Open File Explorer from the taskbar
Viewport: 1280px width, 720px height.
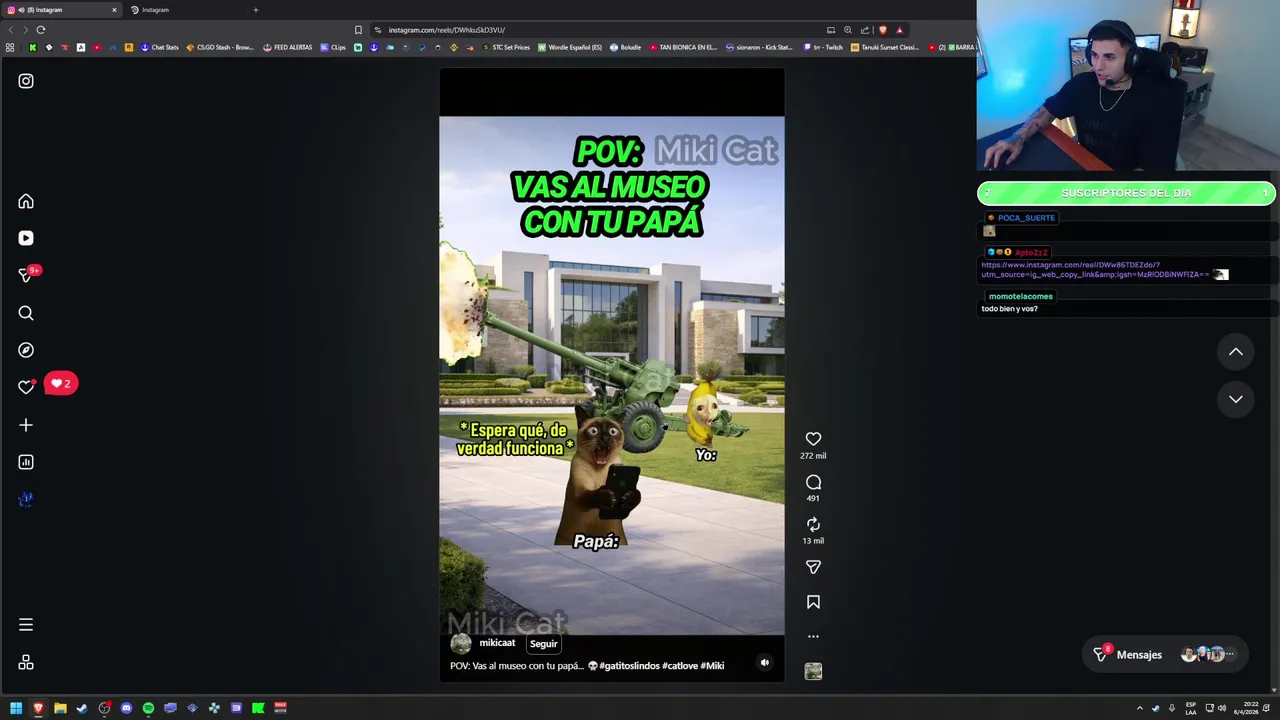(60, 708)
